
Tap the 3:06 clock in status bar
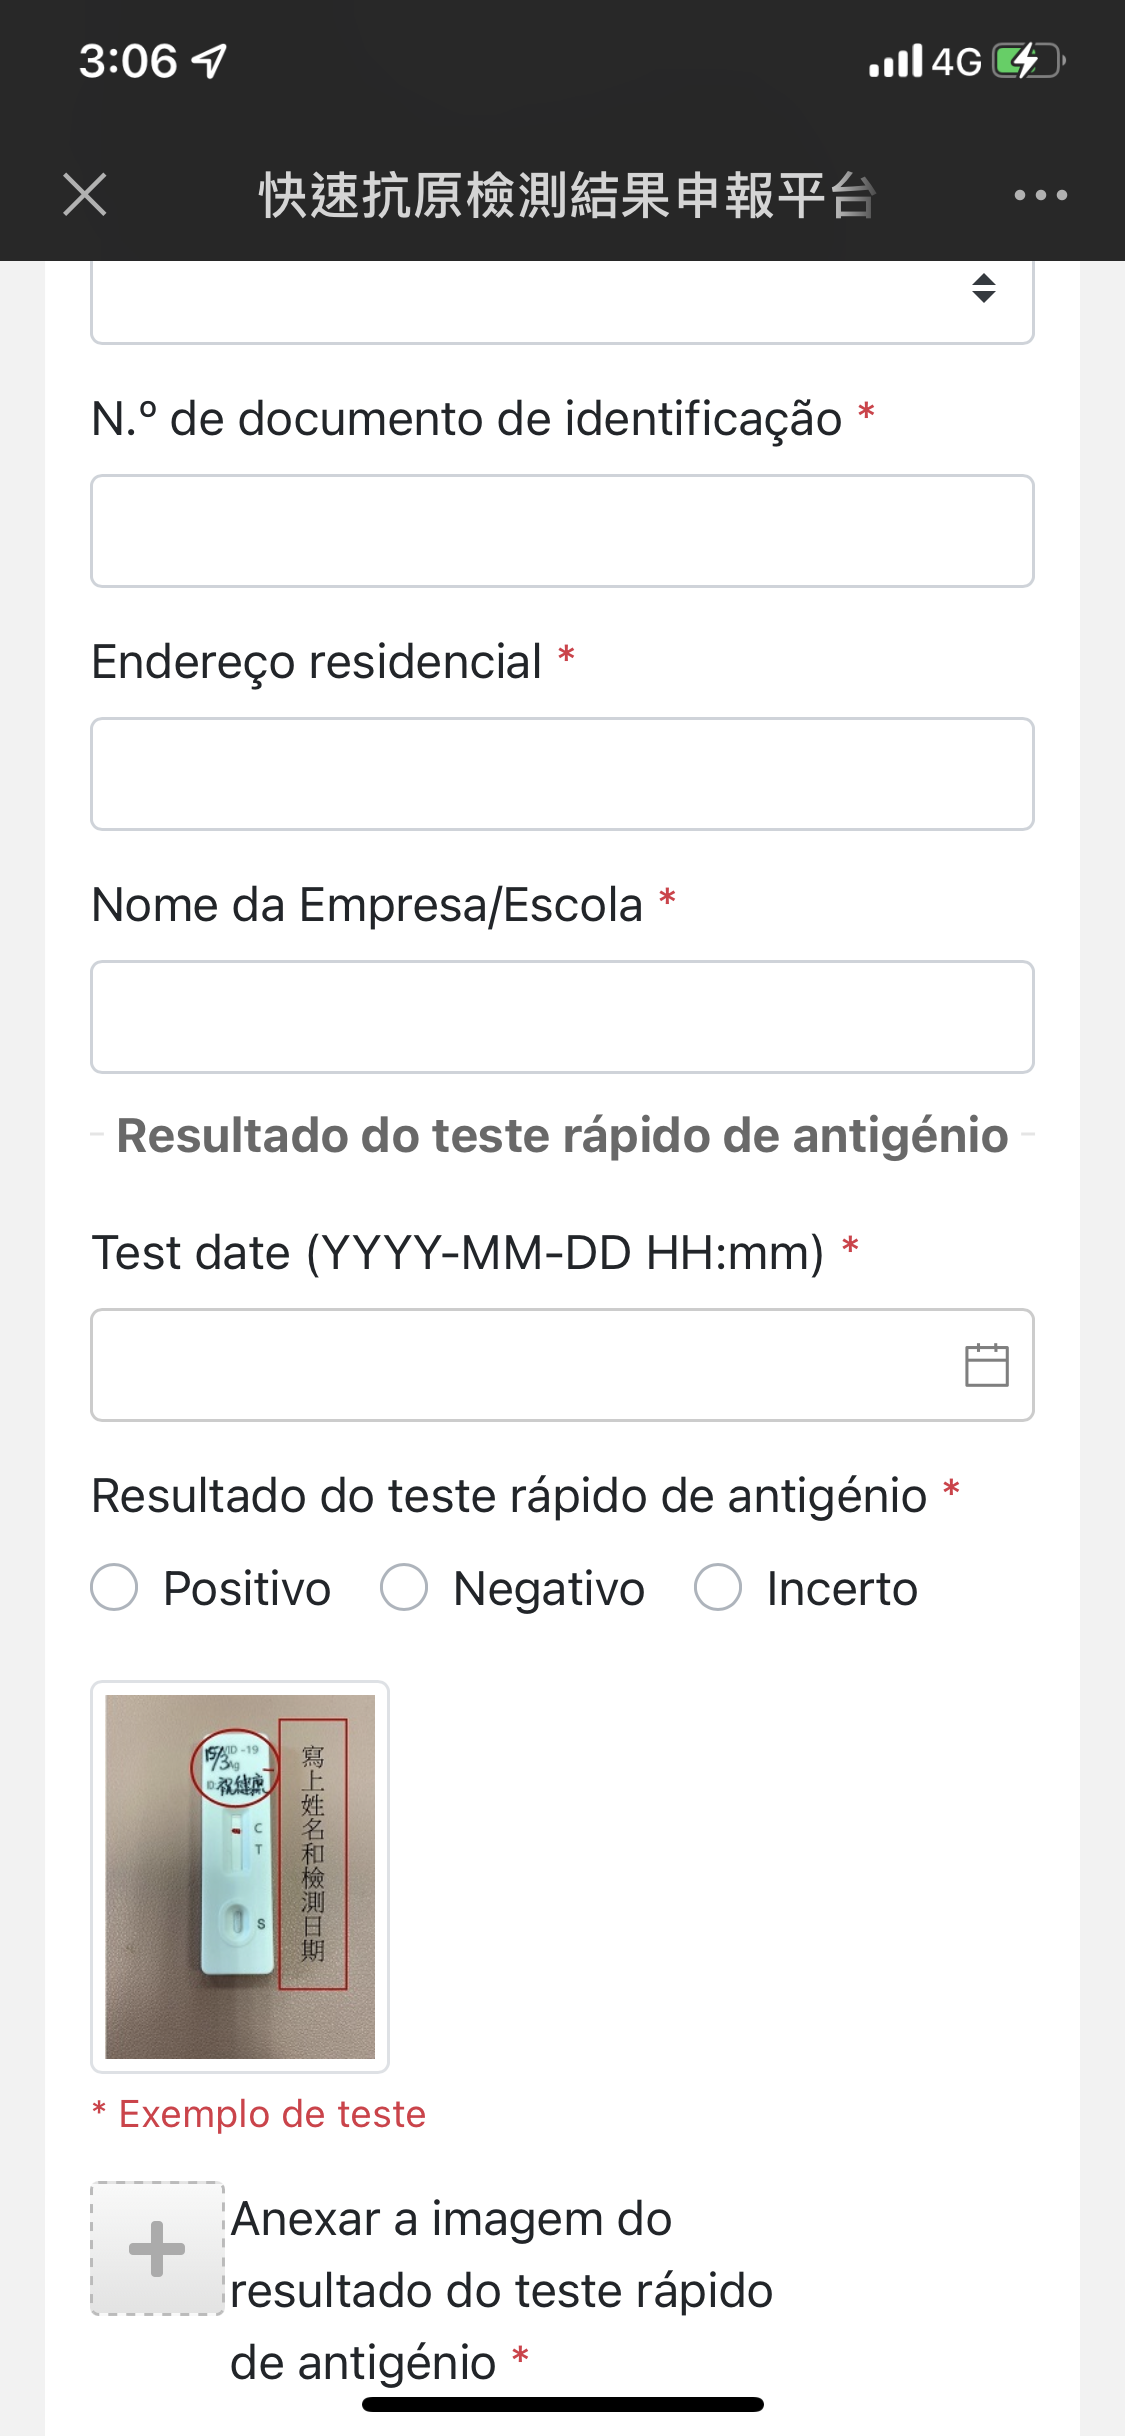coord(128,61)
